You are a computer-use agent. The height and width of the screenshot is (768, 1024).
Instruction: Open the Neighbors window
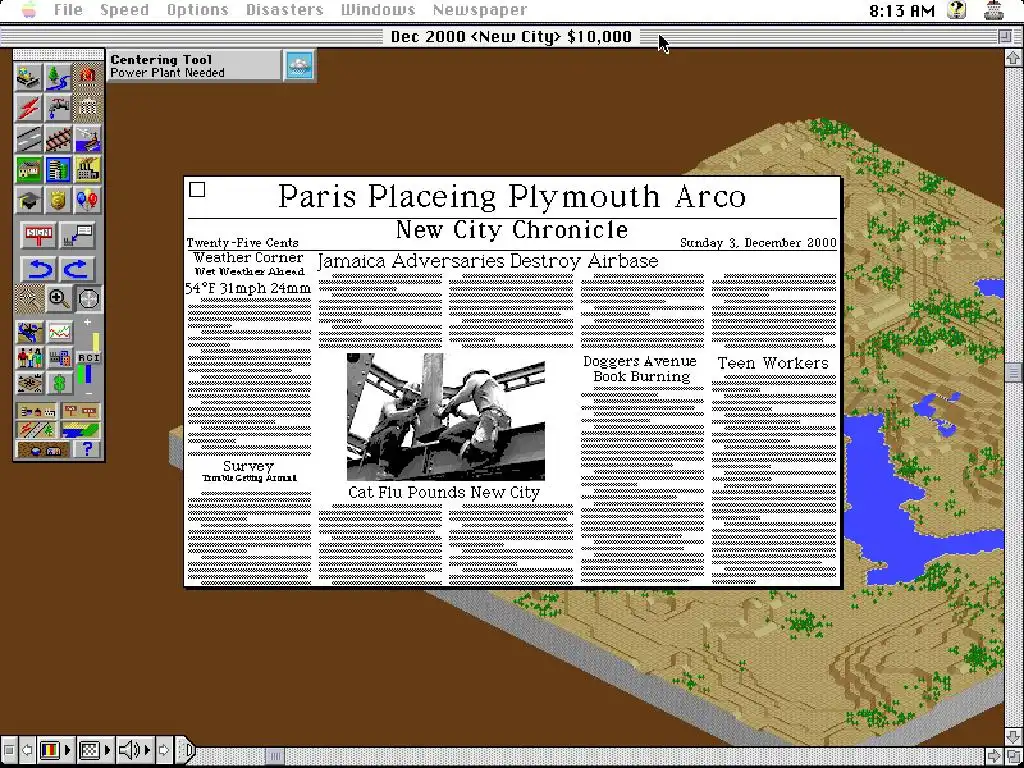(x=29, y=383)
